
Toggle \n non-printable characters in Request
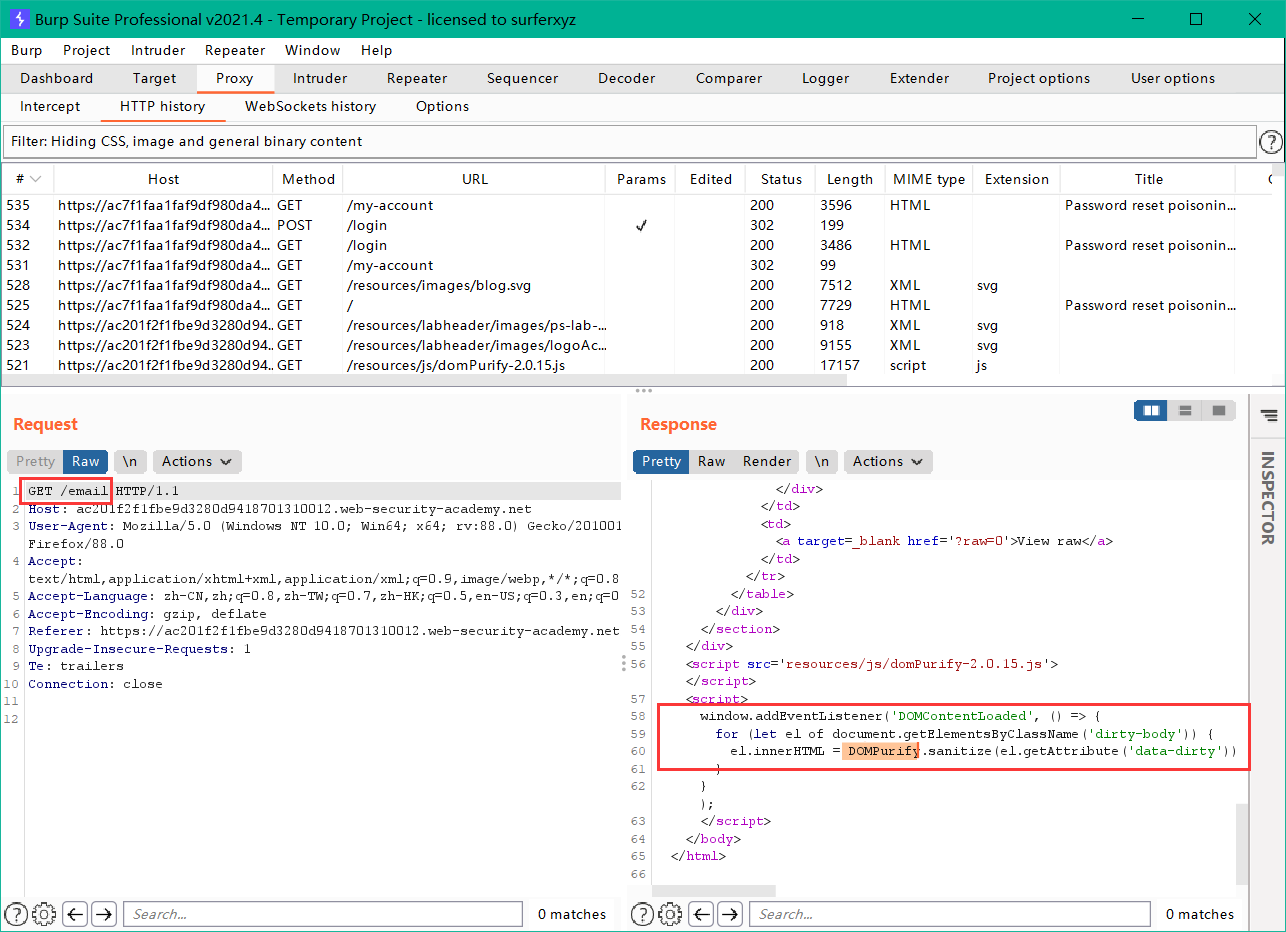130,461
